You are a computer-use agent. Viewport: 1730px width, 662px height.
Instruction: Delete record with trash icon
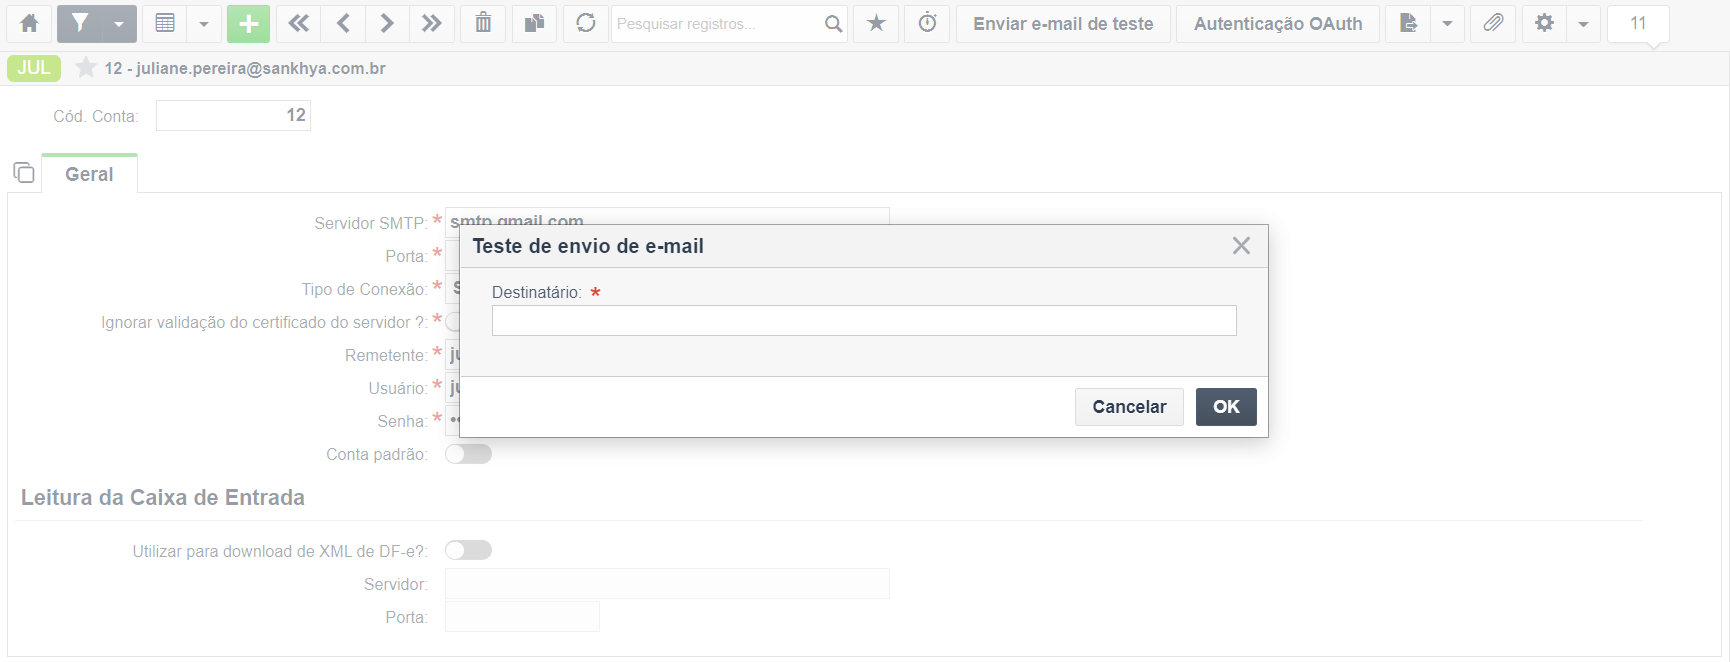483,23
